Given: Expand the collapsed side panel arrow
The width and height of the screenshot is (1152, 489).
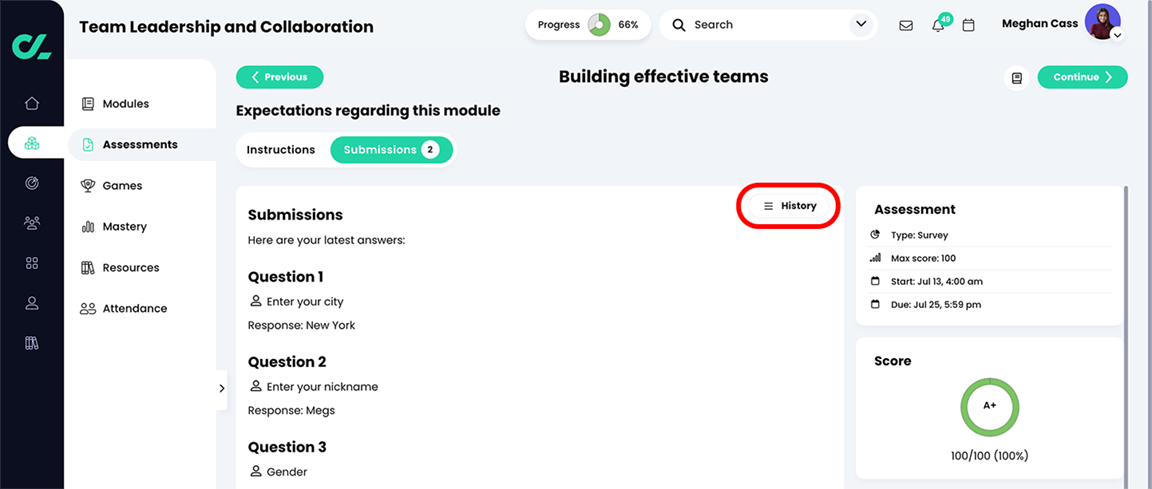Looking at the screenshot, I should (x=221, y=389).
